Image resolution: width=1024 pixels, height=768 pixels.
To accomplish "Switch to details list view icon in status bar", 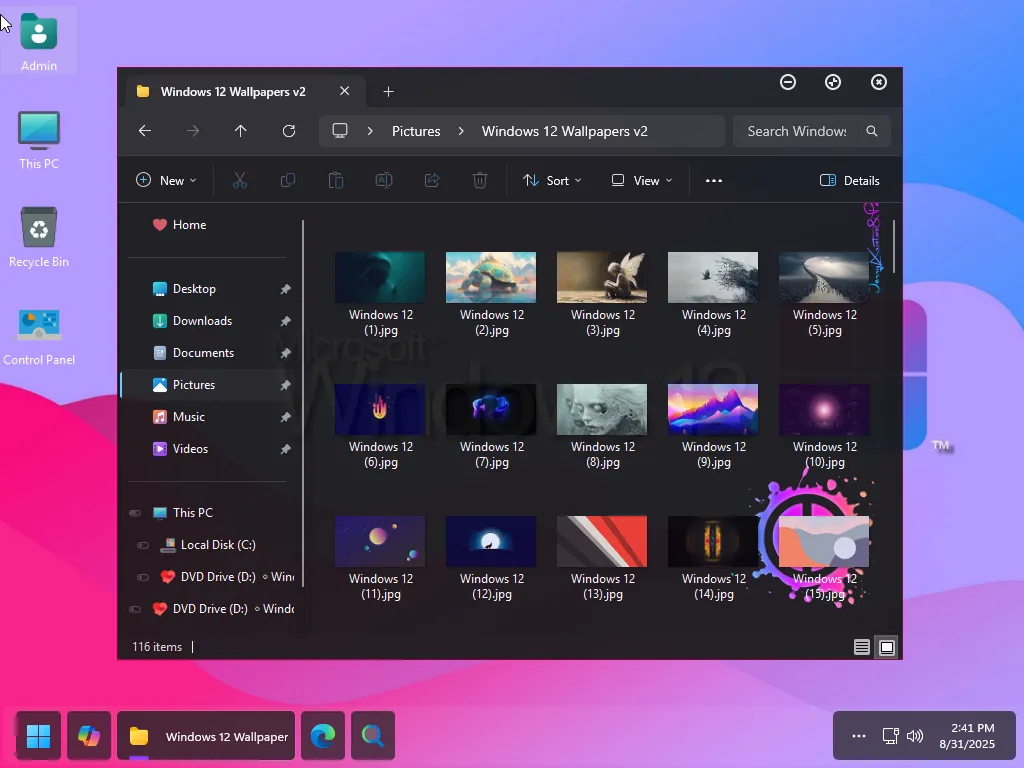I will pos(861,647).
